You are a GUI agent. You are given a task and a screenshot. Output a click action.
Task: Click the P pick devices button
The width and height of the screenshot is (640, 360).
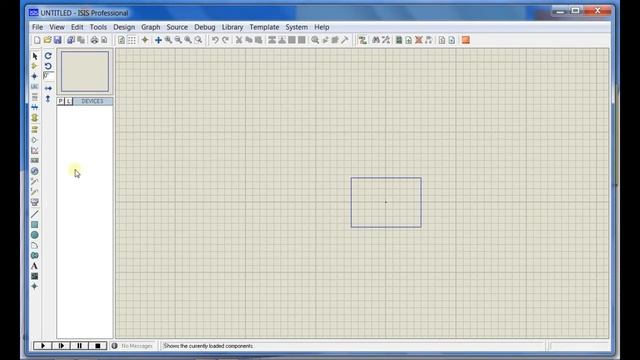[x=61, y=101]
